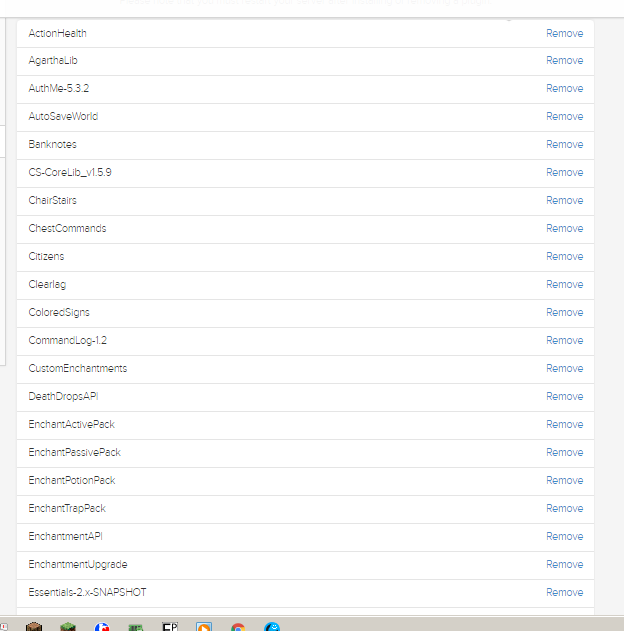Remove the Citizens plugin
Image resolution: width=624 pixels, height=631 pixels.
tap(564, 256)
